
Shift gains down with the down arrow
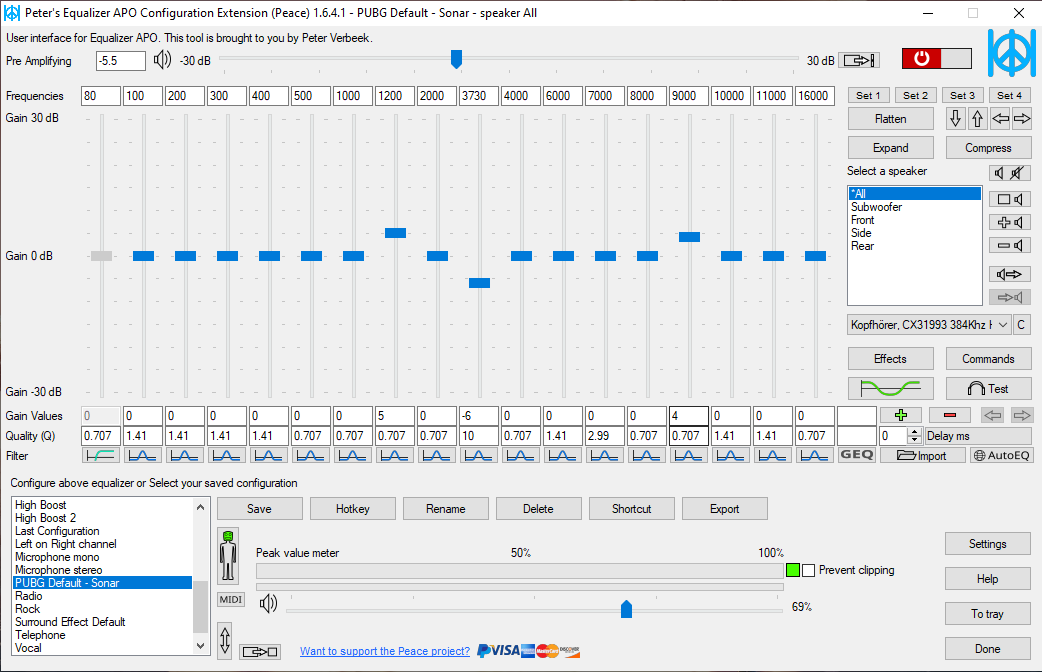pyautogui.click(x=956, y=119)
